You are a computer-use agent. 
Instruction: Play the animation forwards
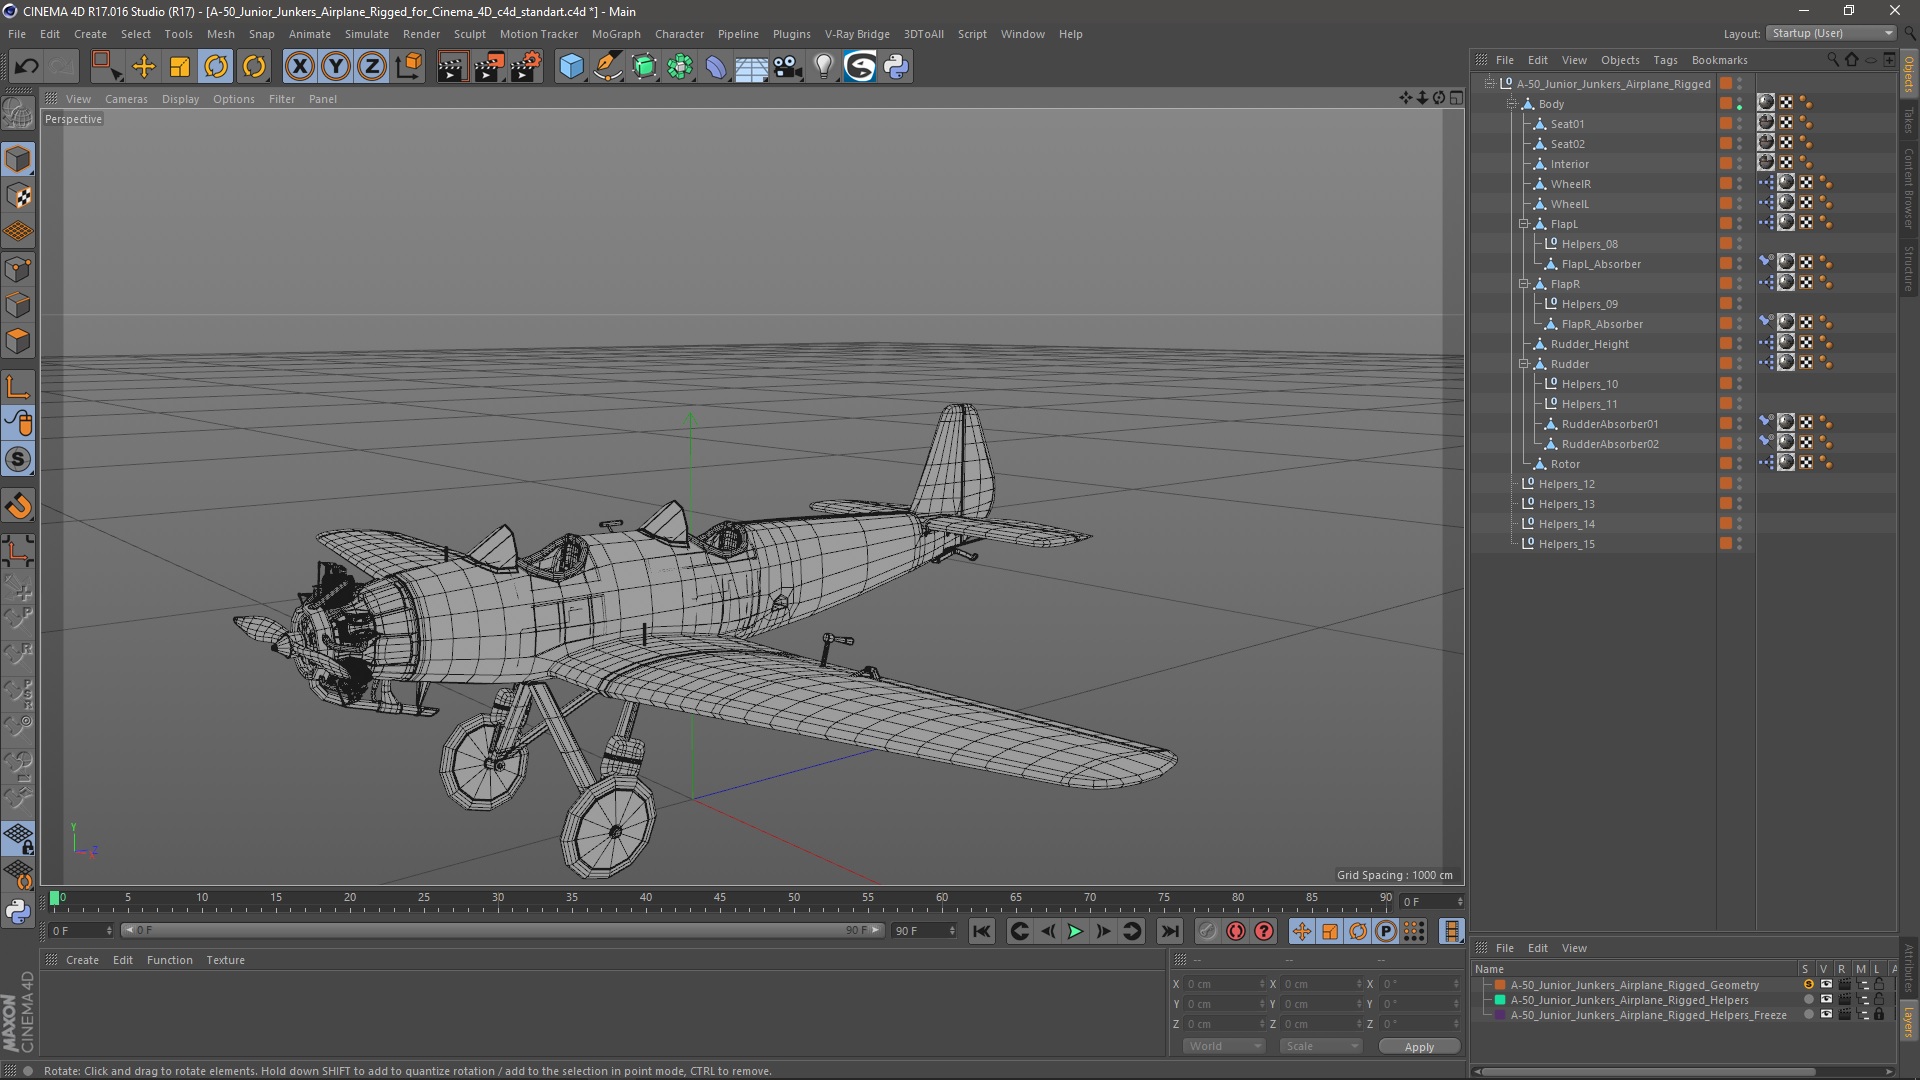(1075, 931)
